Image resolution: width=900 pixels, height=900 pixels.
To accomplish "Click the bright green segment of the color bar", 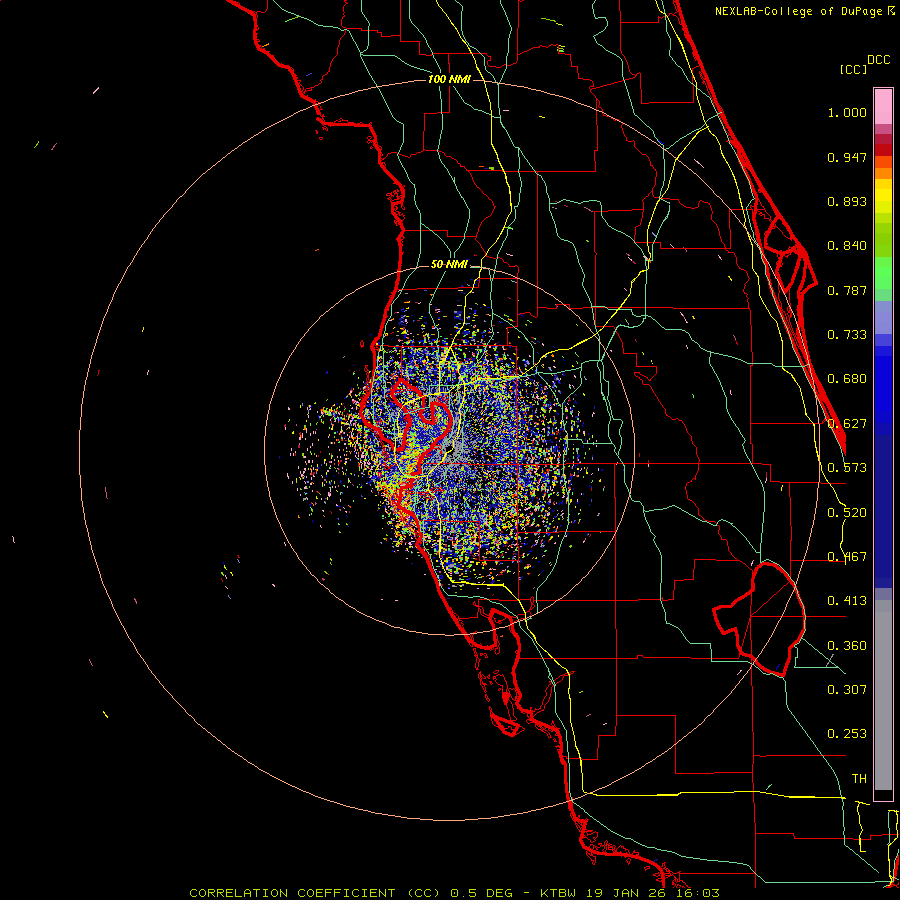I will pyautogui.click(x=883, y=273).
